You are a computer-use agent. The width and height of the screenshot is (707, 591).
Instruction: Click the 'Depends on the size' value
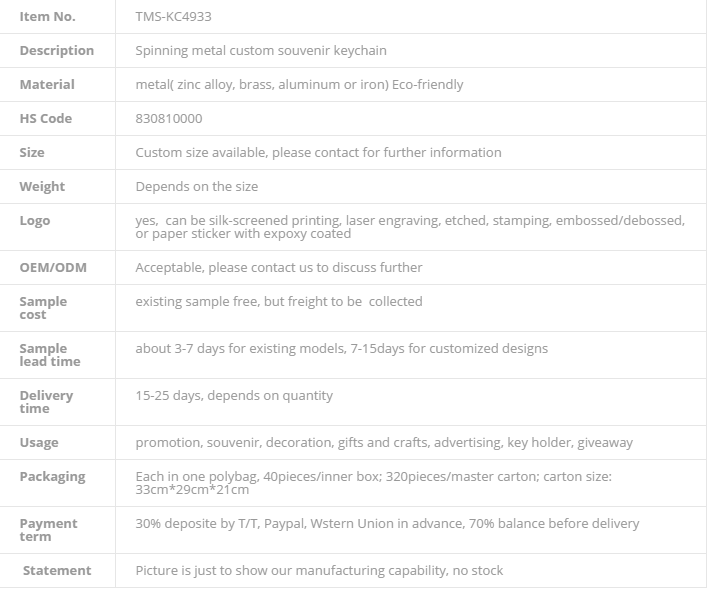197,187
